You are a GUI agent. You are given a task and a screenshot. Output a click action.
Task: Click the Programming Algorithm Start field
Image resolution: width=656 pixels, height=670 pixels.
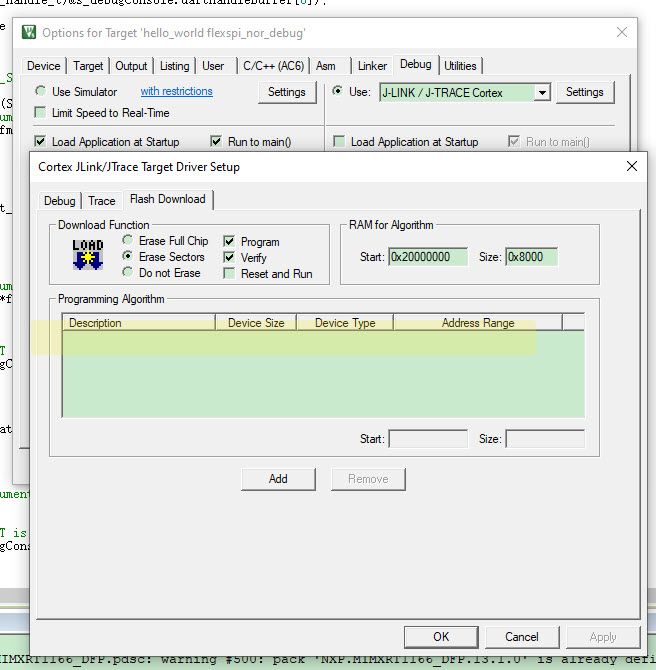click(428, 439)
